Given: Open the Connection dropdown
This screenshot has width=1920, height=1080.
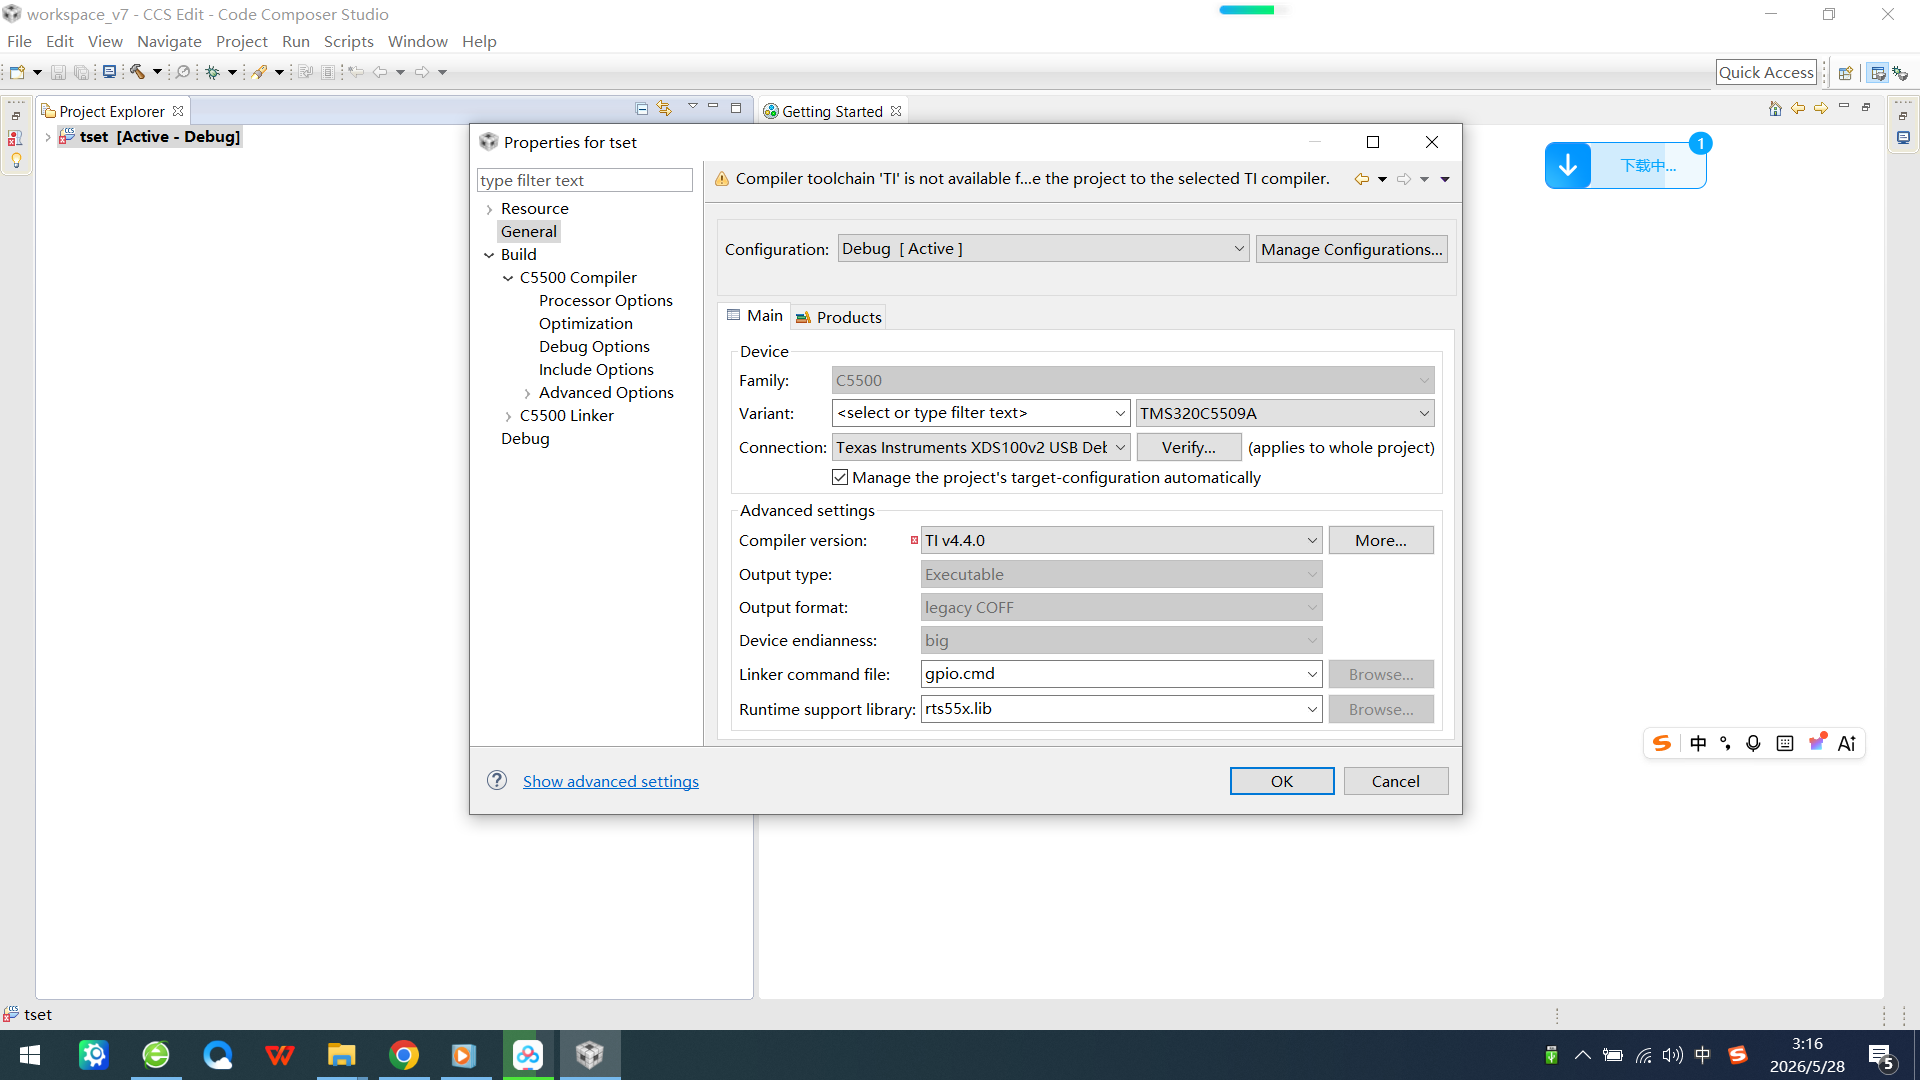Looking at the screenshot, I should click(x=981, y=447).
